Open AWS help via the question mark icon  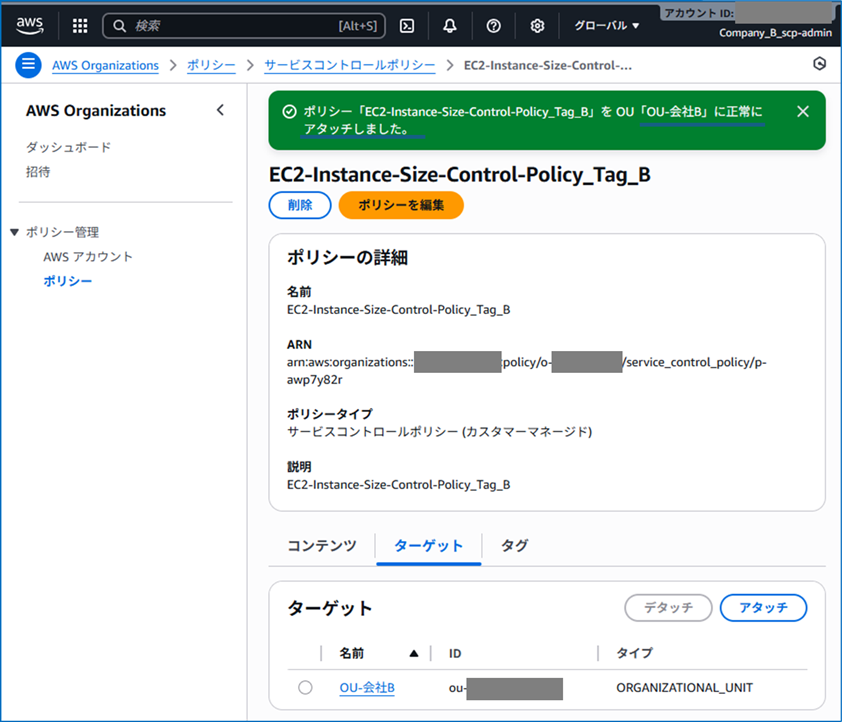pos(493,26)
